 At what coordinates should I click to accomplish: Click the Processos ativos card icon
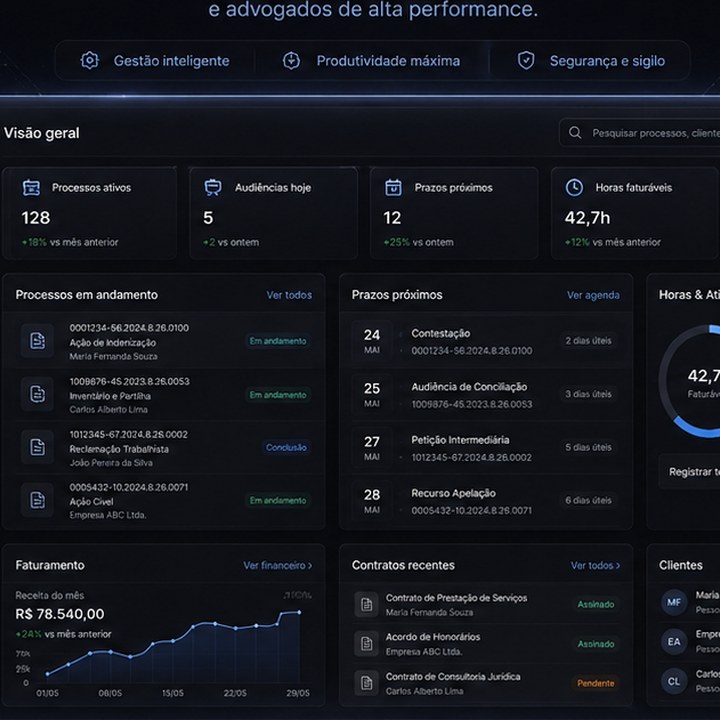point(31,187)
